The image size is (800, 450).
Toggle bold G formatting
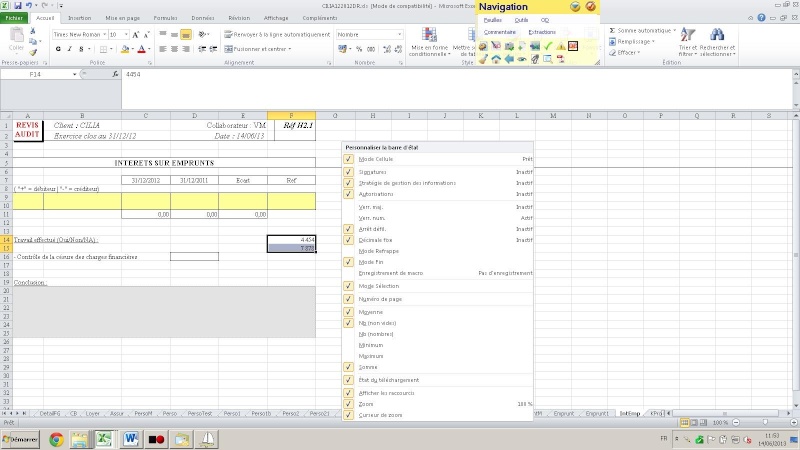point(58,49)
